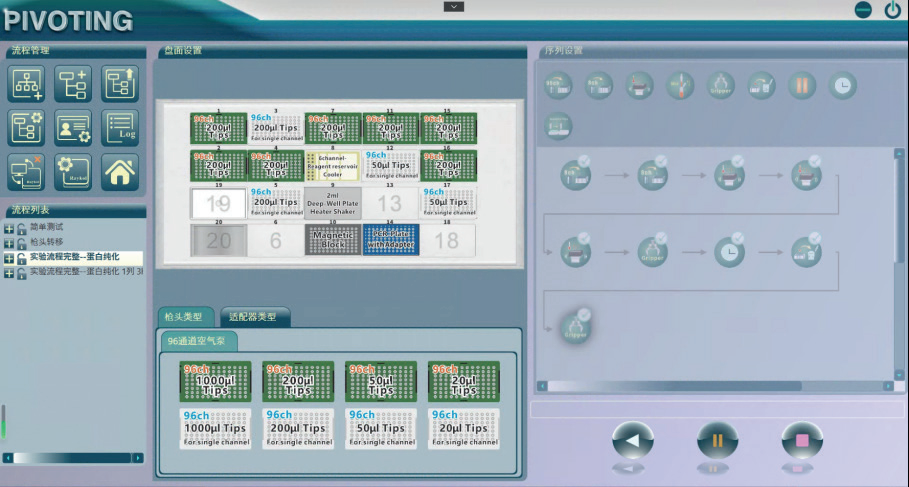Viewport: 909px width, 487px height.
Task: Select the green 96ch 1000µl Tips thumbnail
Action: click(x=215, y=380)
